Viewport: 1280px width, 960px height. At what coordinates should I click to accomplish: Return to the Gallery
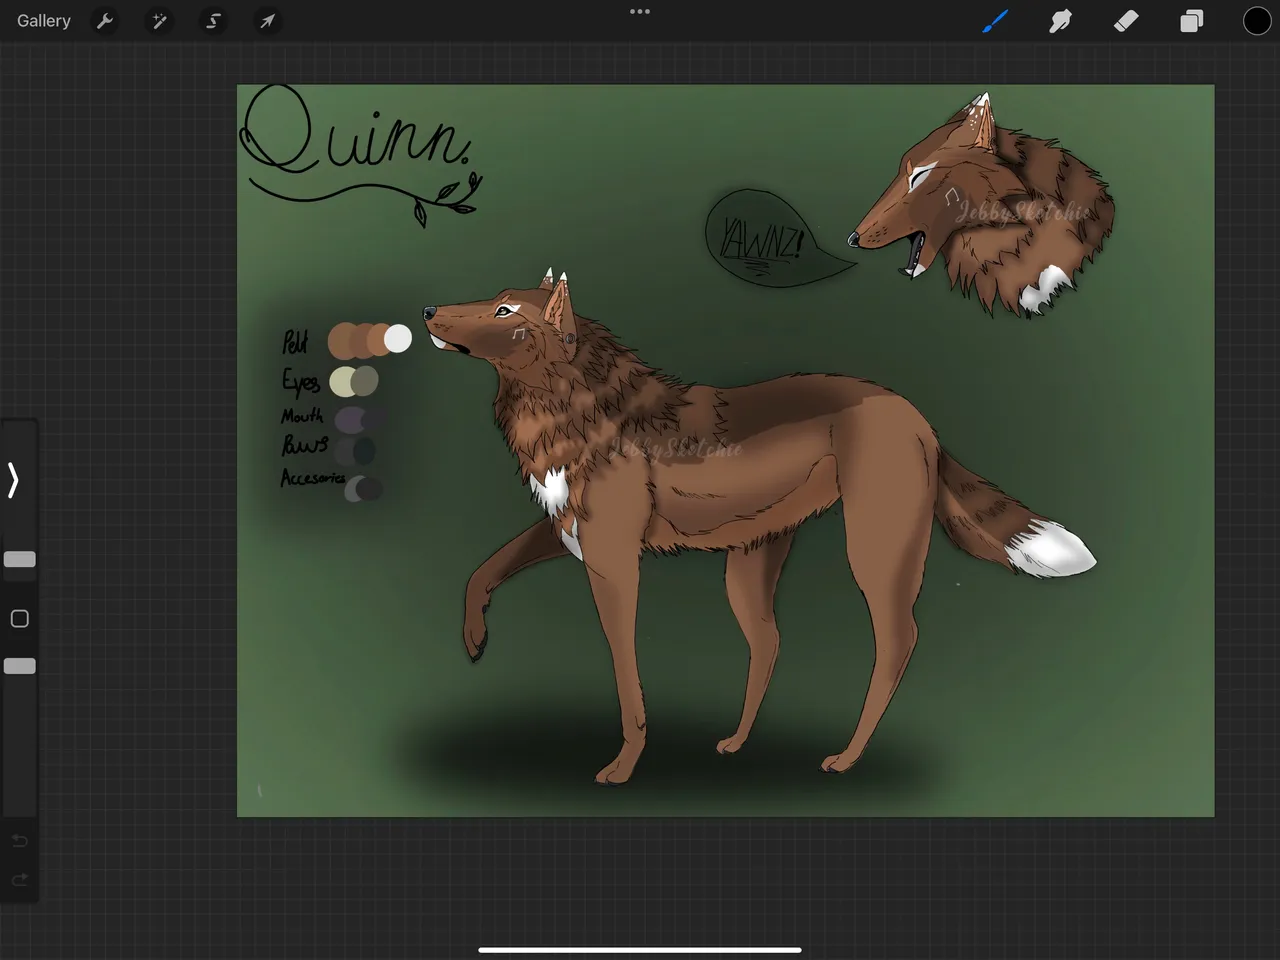(x=44, y=21)
